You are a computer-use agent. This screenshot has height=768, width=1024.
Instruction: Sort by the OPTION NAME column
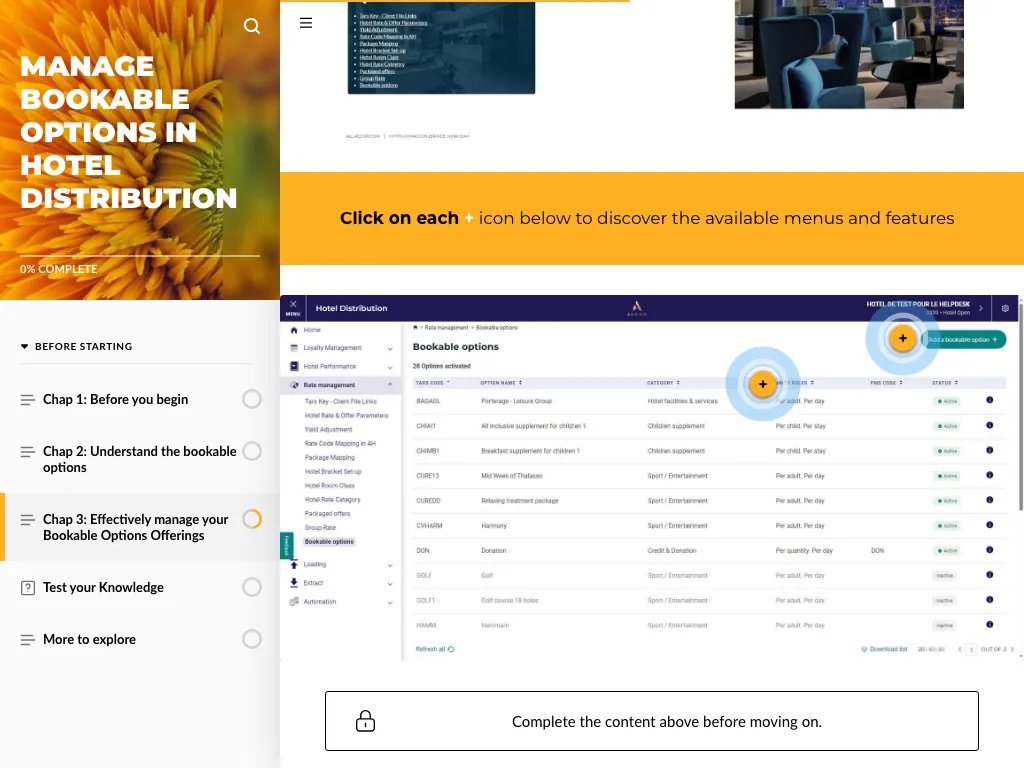point(501,383)
